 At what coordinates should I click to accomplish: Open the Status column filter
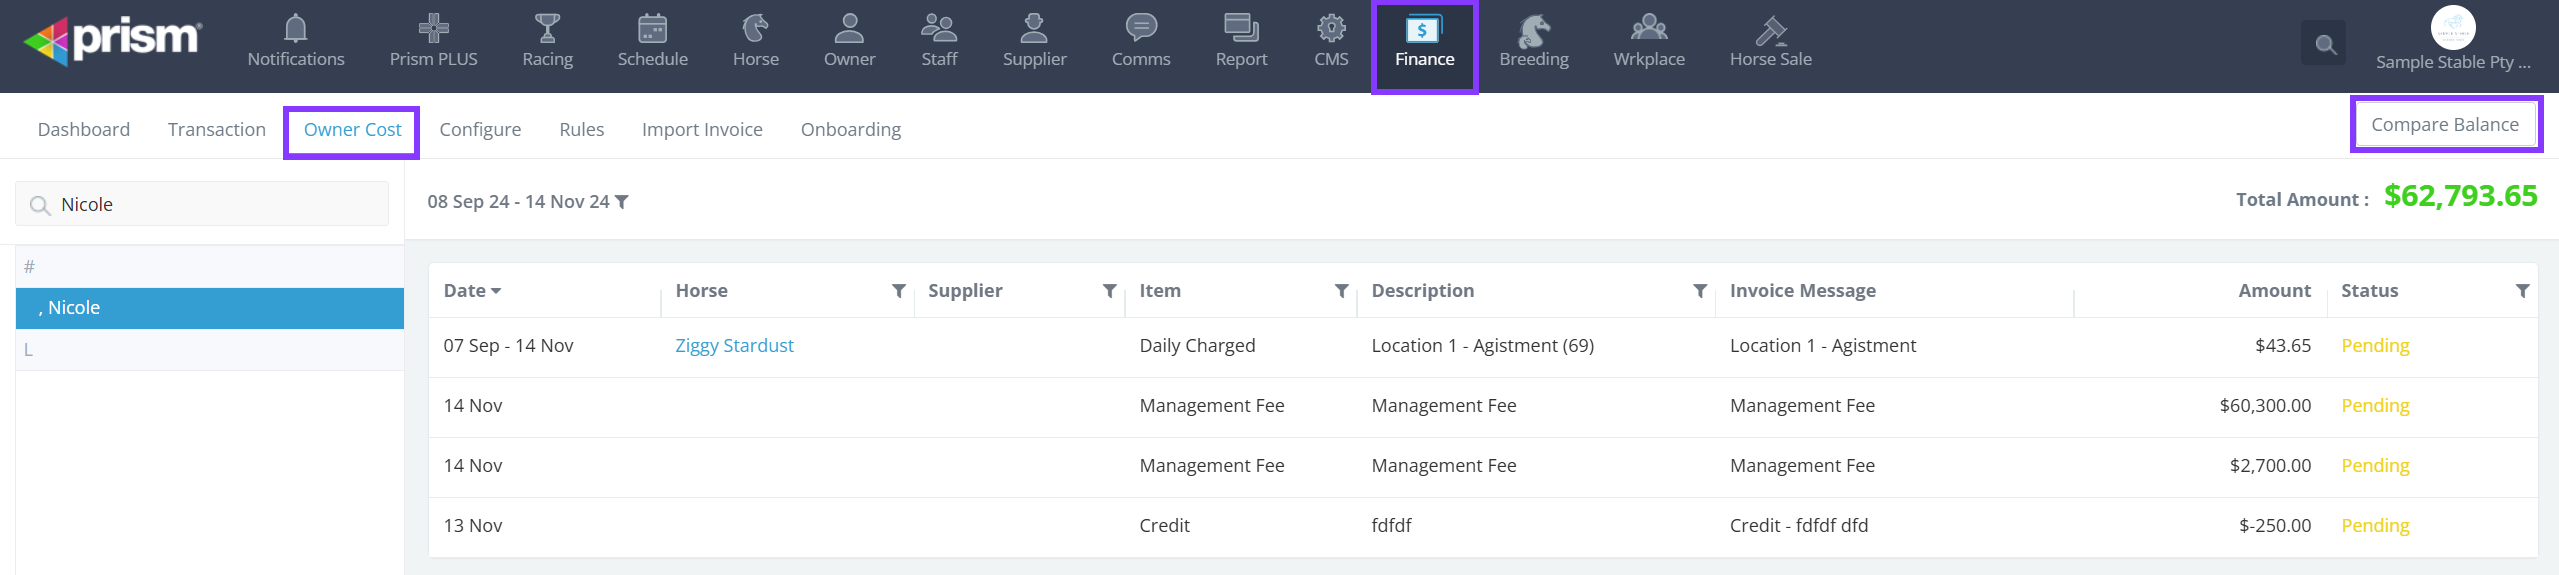(2522, 291)
